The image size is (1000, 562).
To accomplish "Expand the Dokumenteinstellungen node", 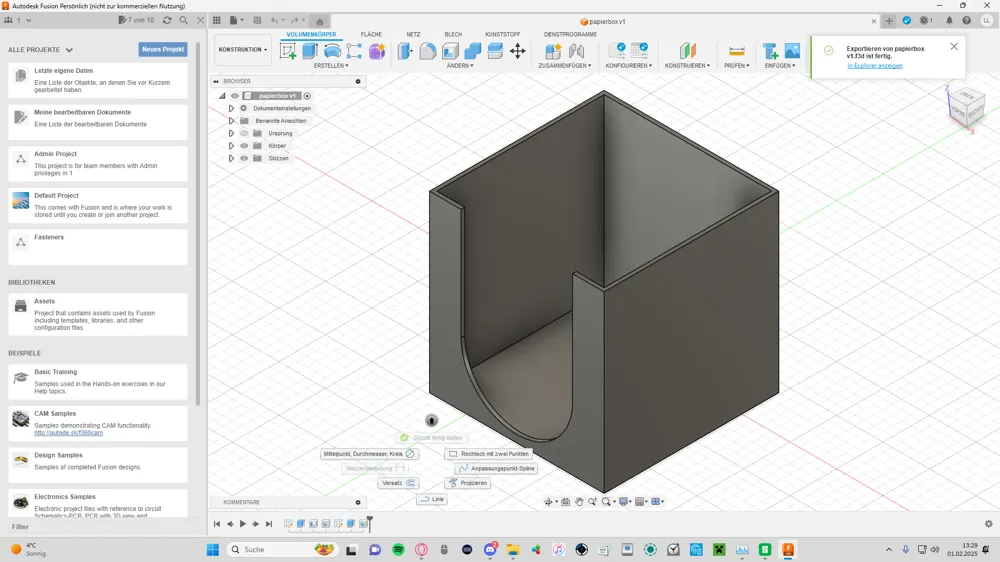I will [232, 108].
